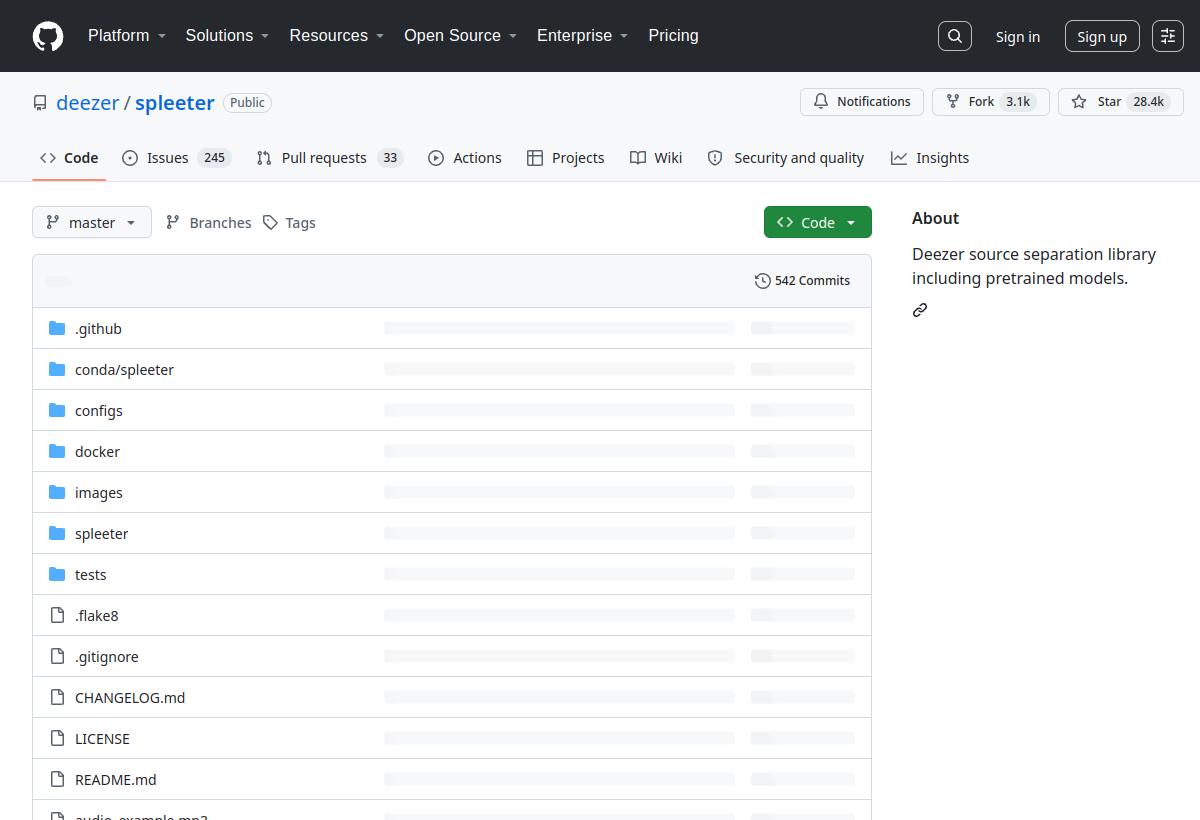Click the commit history clock icon
The width and height of the screenshot is (1200, 820).
tap(763, 281)
